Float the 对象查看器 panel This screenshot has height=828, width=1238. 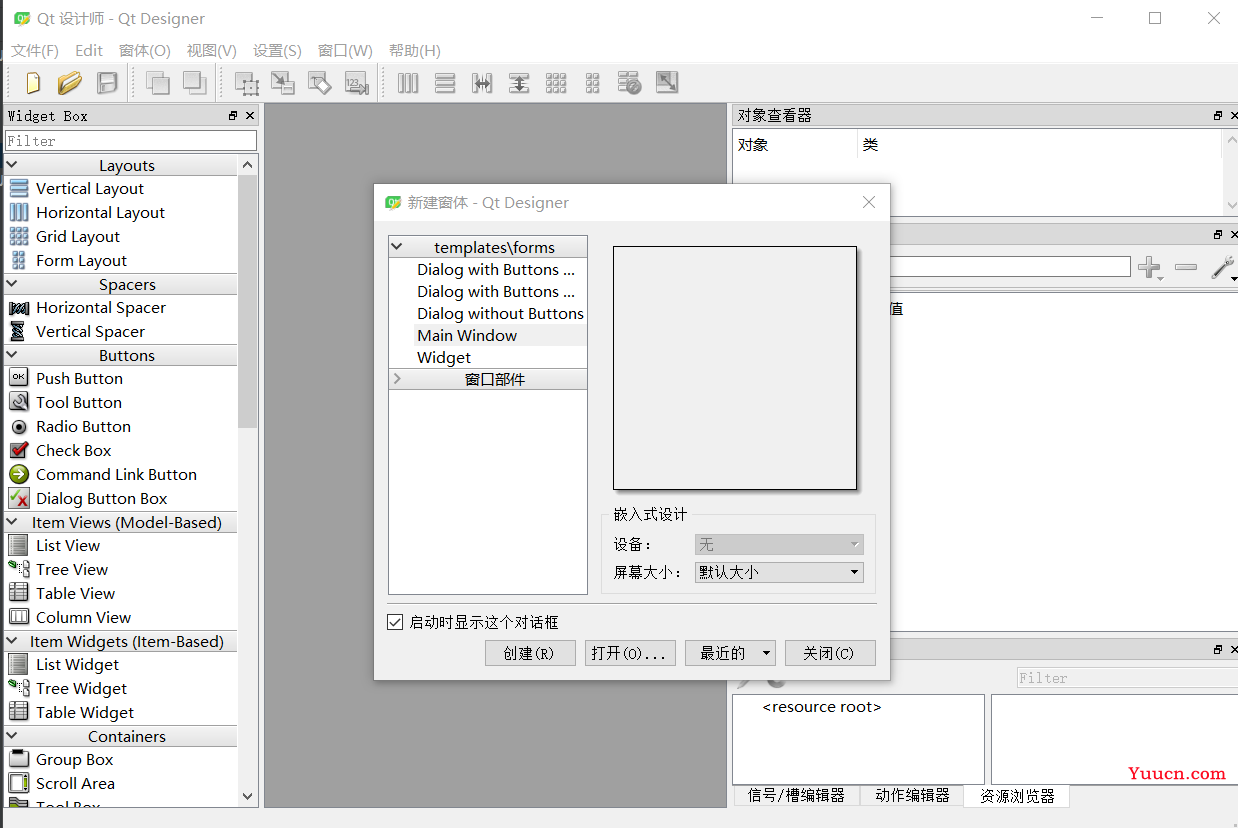pos(1218,116)
